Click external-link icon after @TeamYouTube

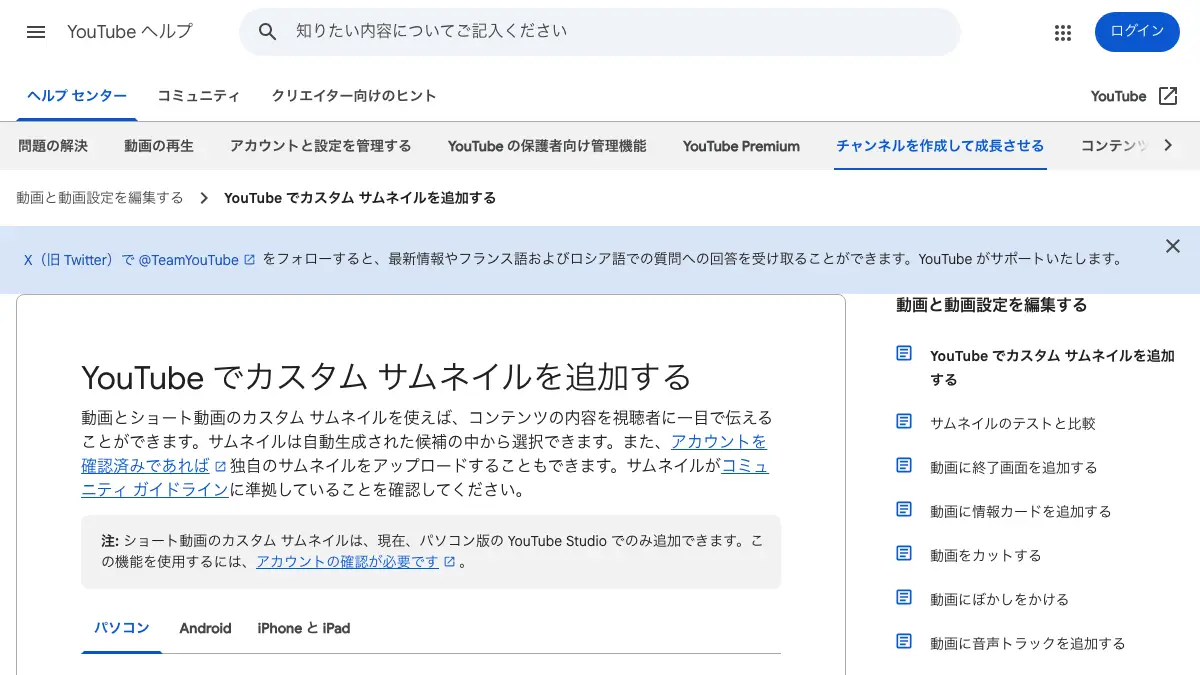click(250, 260)
